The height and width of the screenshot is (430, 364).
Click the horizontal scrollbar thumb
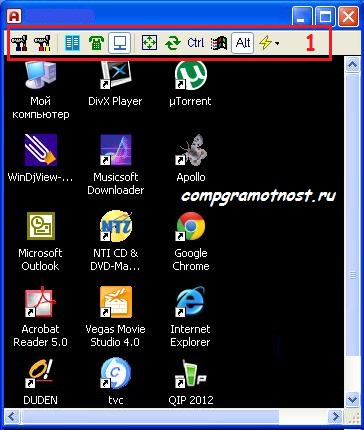[x=150, y=416]
